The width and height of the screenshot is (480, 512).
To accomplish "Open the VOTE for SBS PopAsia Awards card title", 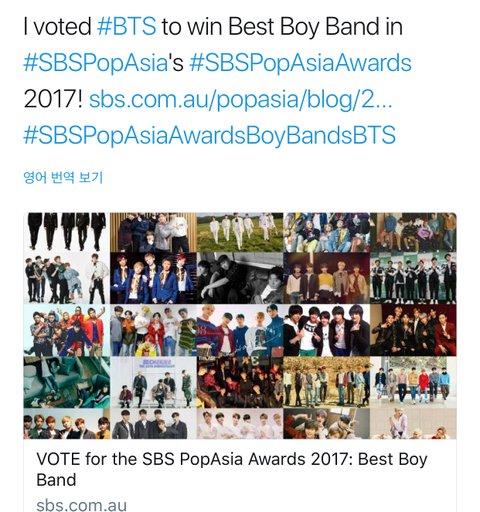I will click(232, 469).
